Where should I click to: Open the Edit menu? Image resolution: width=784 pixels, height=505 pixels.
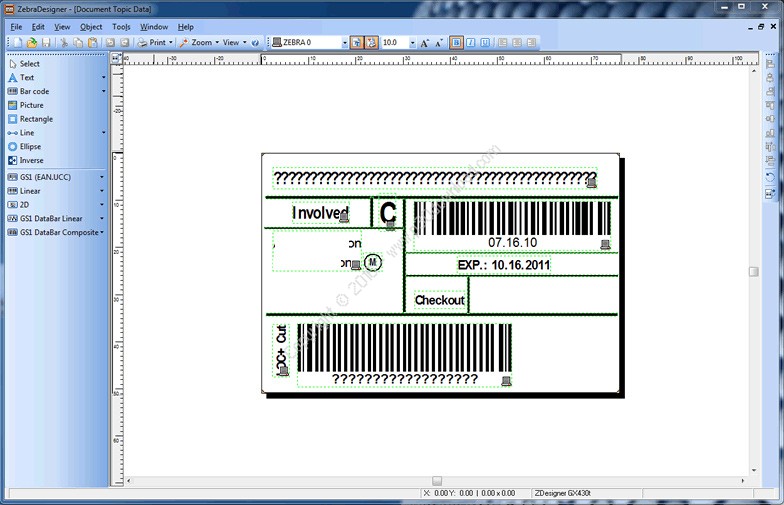pyautogui.click(x=38, y=27)
